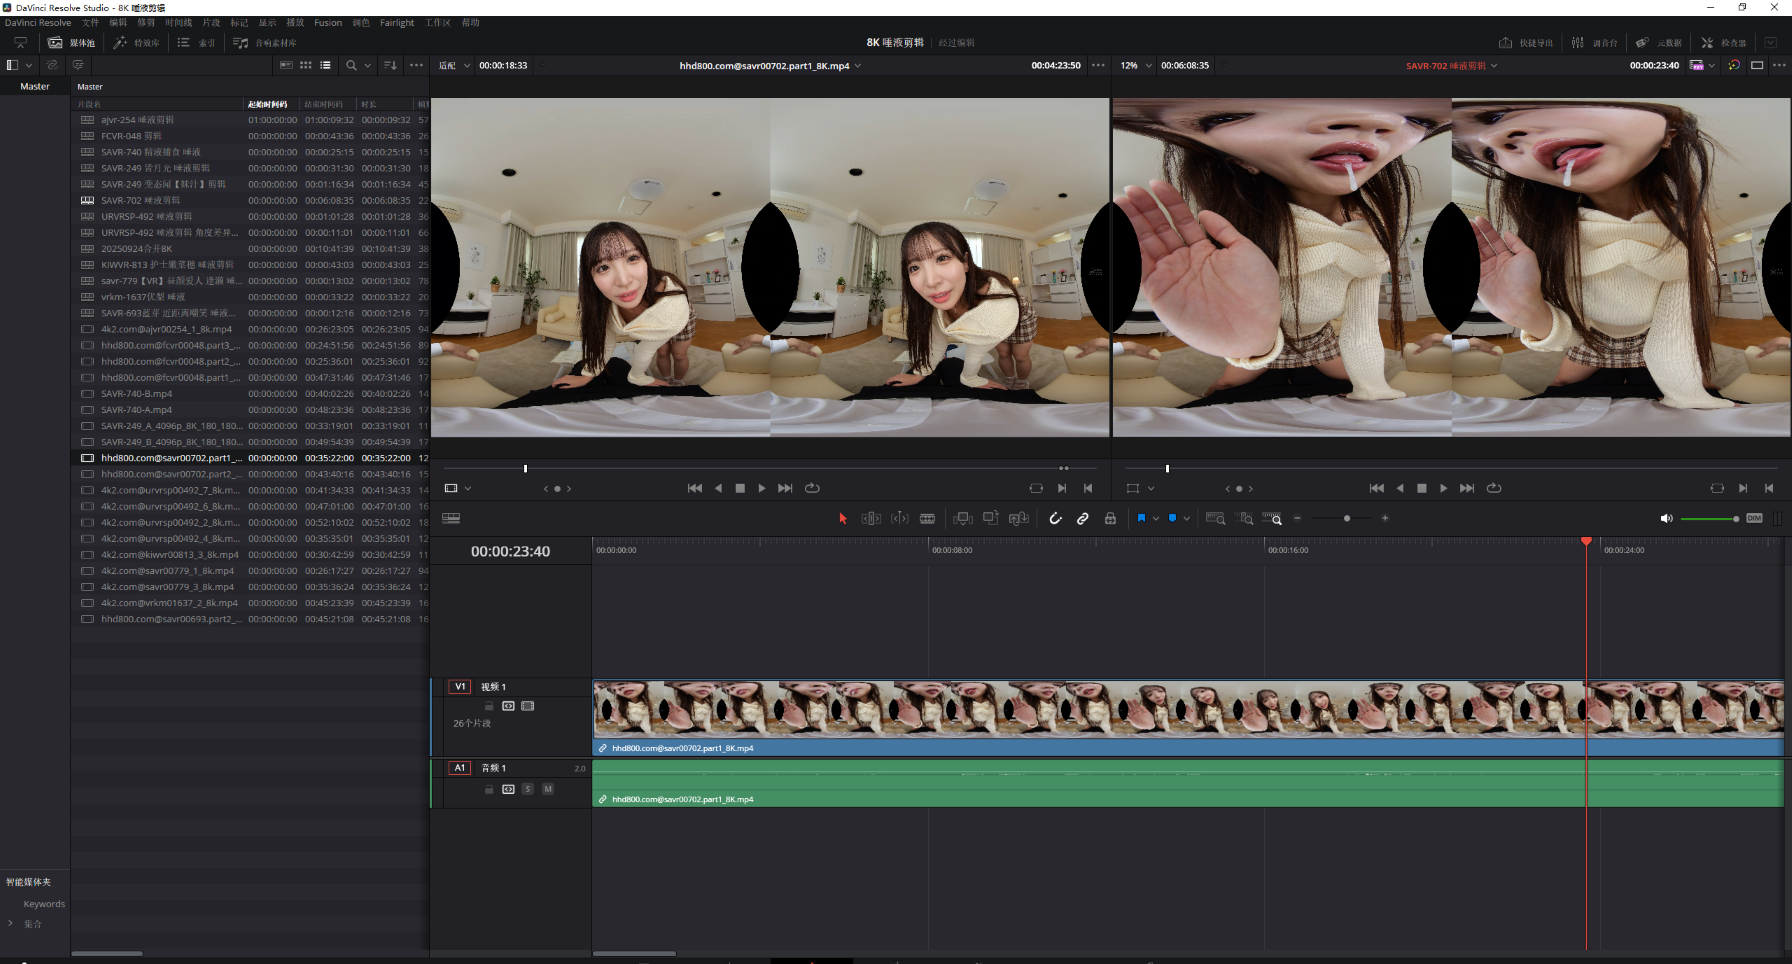Screen dimensions: 1792x964
Task: Open the 文件 (File) menu
Action: pos(90,23)
